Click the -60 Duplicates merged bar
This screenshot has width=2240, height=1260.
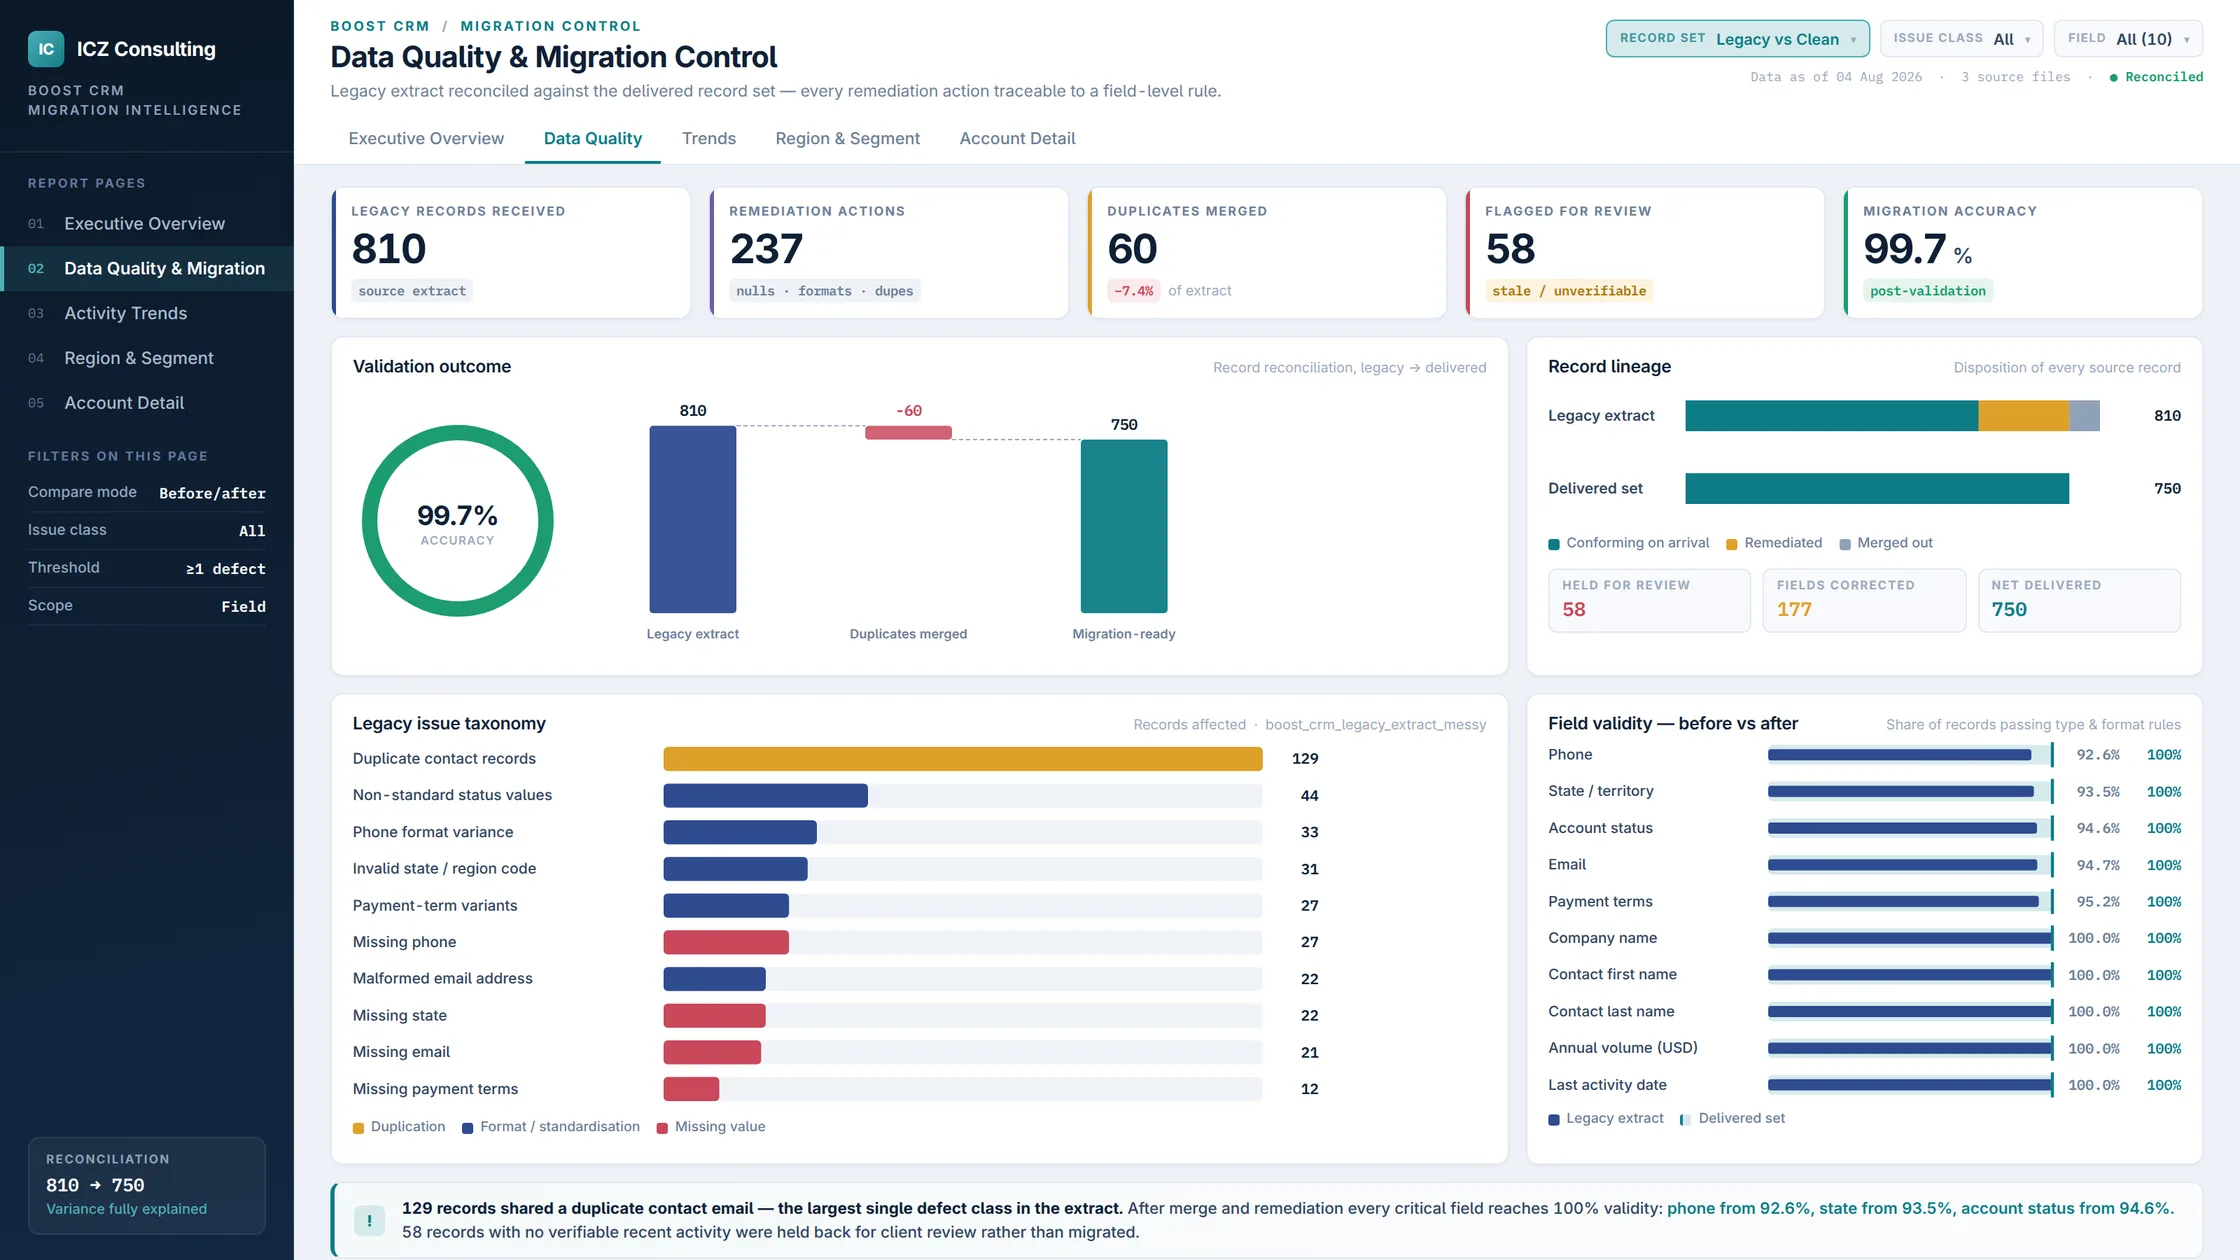(908, 433)
